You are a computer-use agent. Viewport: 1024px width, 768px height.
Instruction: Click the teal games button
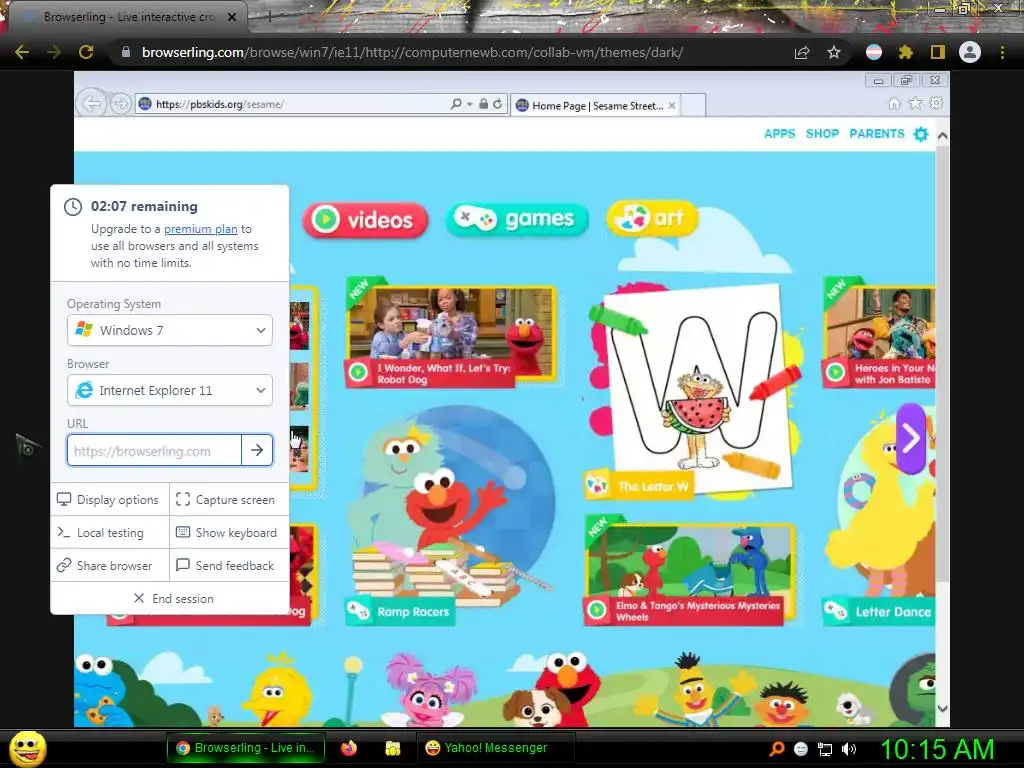(517, 219)
